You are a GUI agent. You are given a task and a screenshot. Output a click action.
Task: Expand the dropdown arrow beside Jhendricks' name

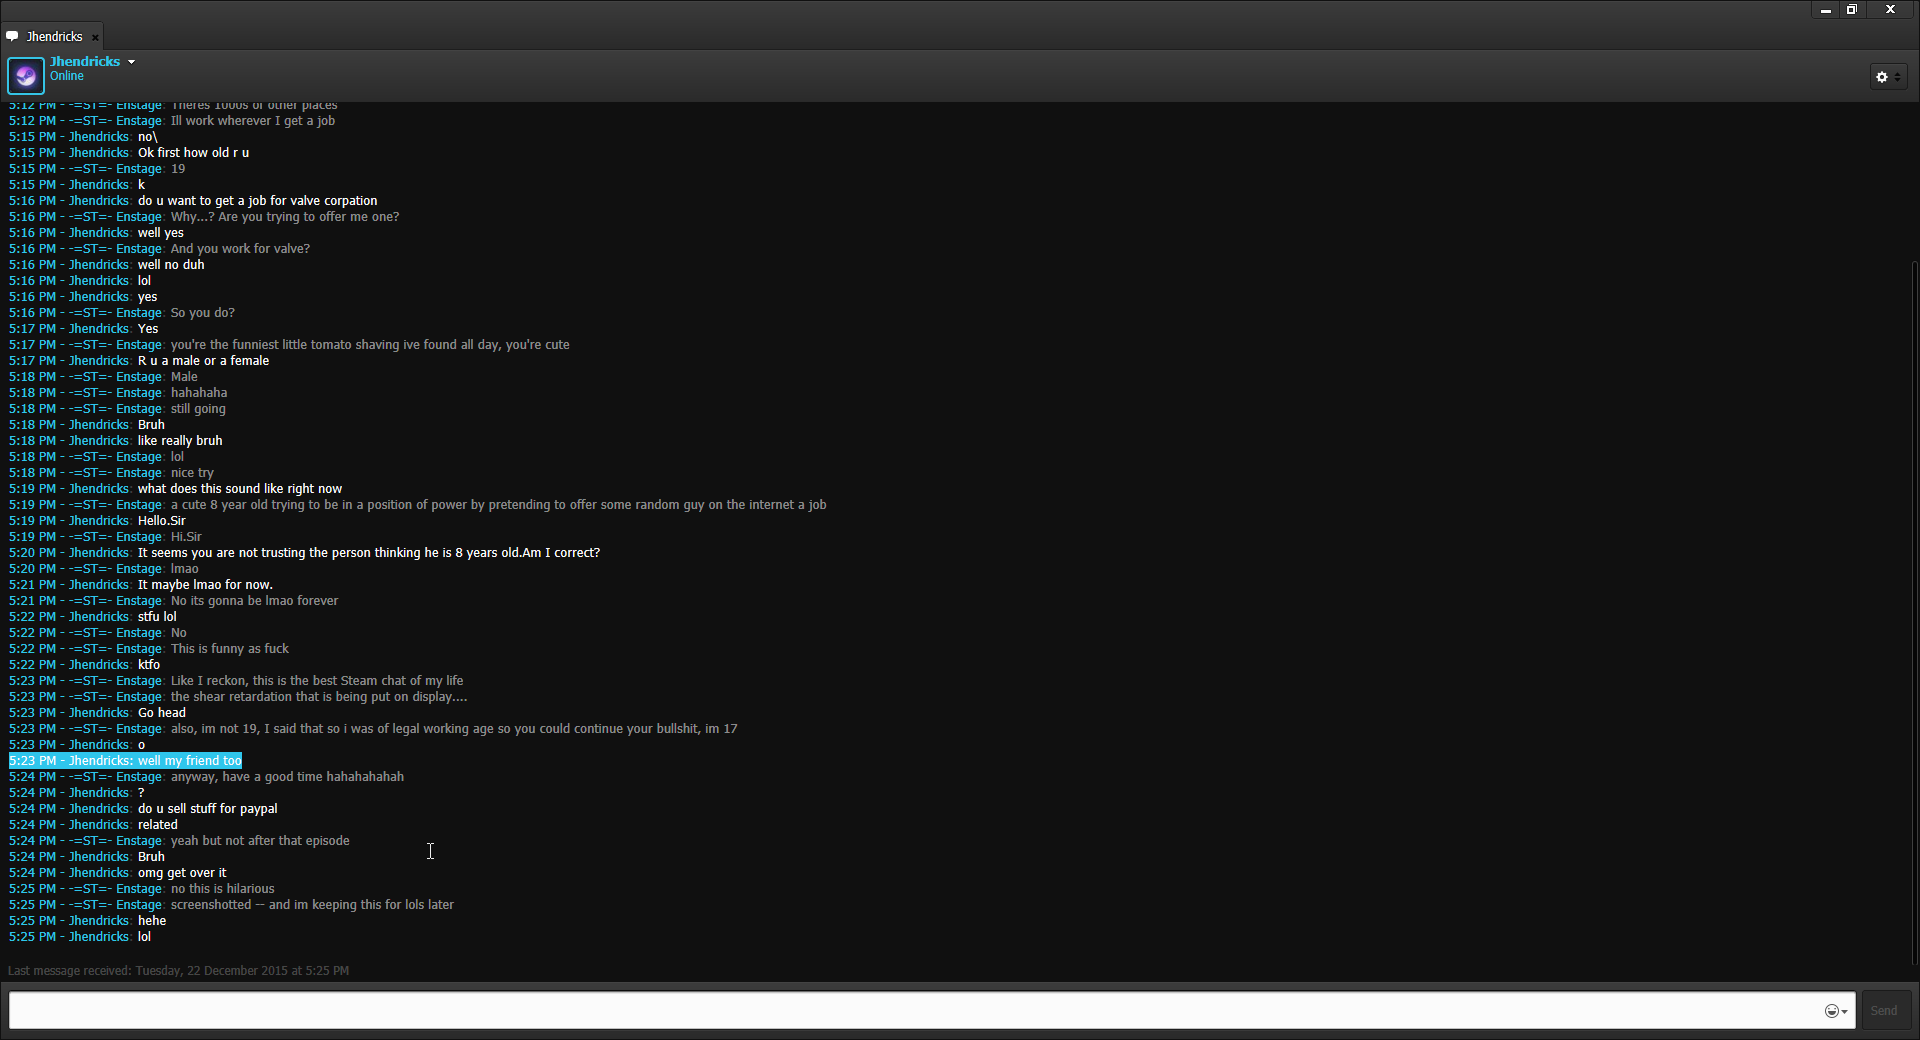click(x=131, y=62)
